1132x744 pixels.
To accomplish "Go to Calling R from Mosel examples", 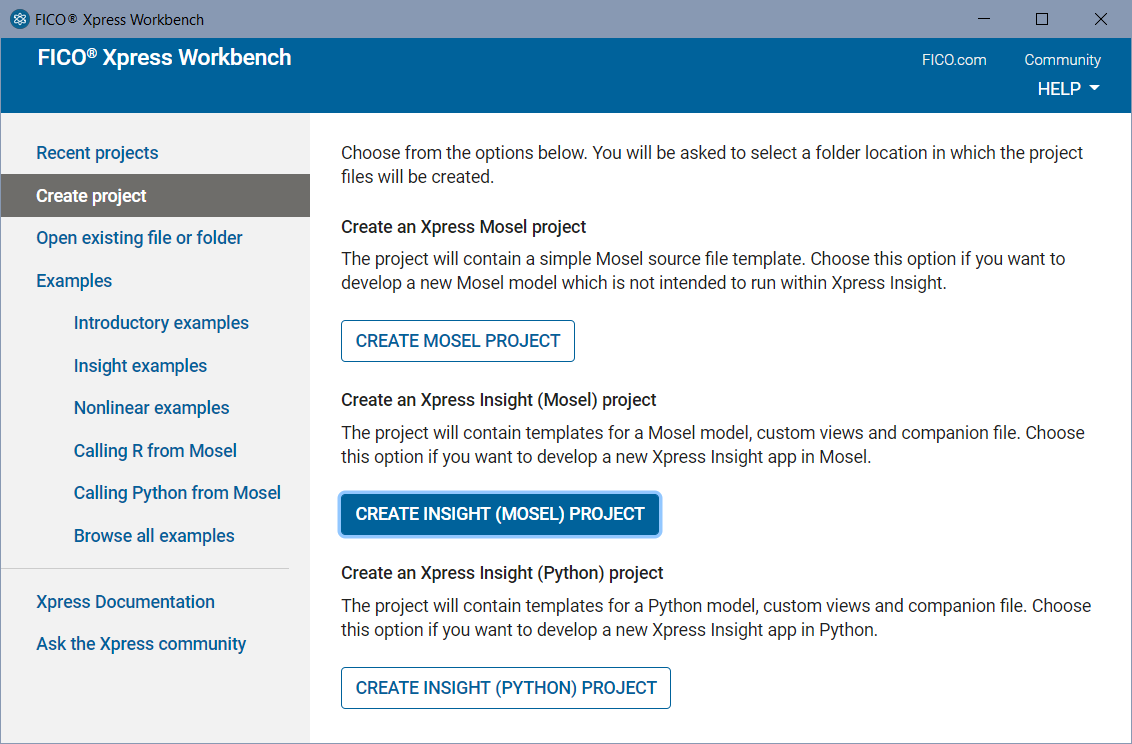I will (x=155, y=451).
